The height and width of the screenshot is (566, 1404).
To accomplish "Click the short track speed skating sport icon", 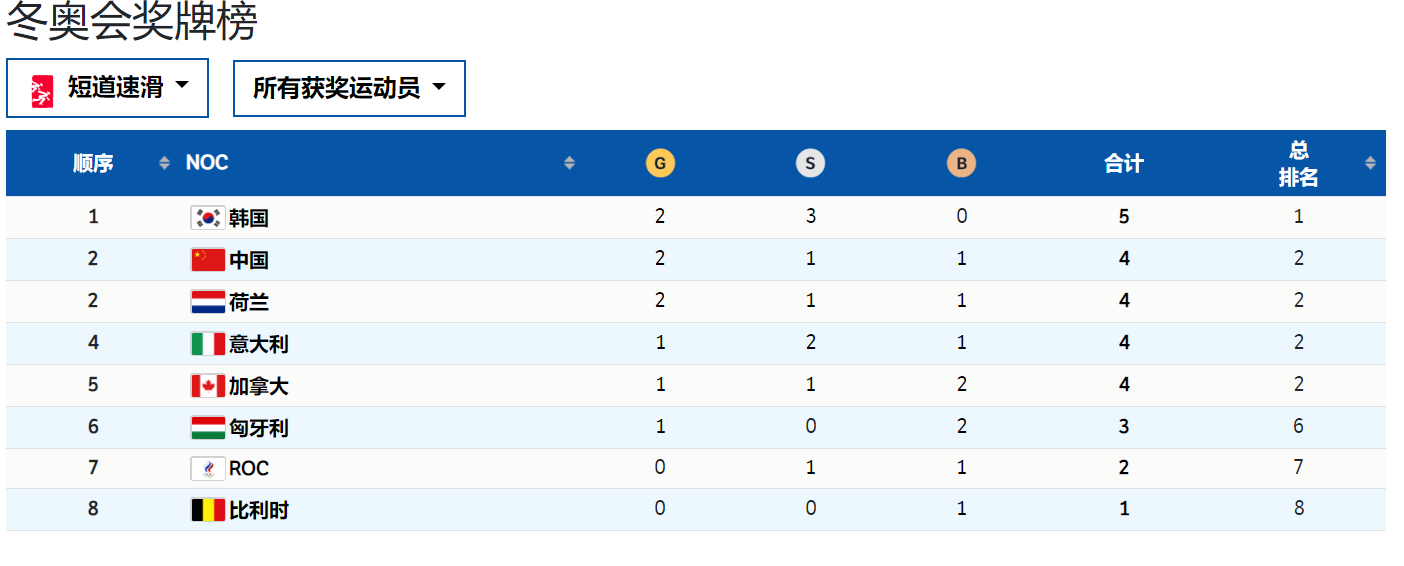I will 42,90.
